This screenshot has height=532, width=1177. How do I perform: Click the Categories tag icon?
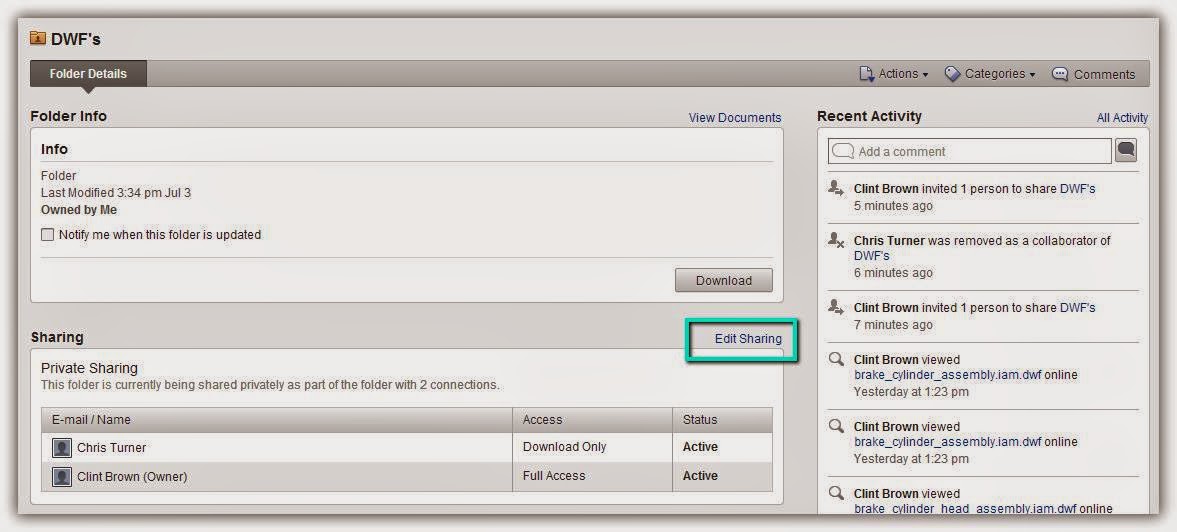(x=953, y=74)
